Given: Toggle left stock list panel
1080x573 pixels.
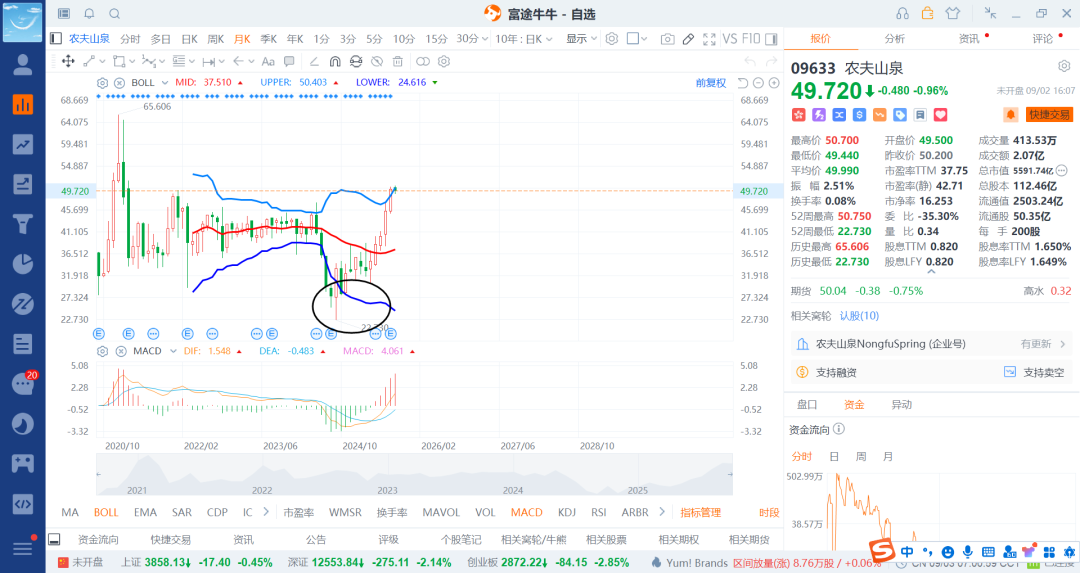Looking at the screenshot, I should tap(56, 39).
